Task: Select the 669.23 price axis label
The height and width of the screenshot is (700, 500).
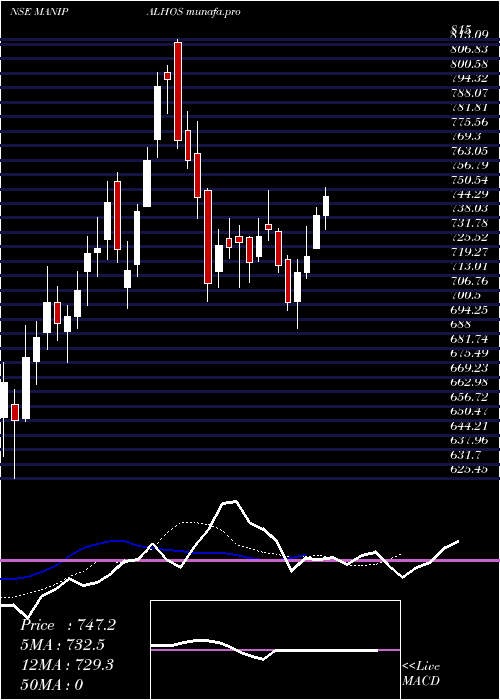Action: [469, 368]
